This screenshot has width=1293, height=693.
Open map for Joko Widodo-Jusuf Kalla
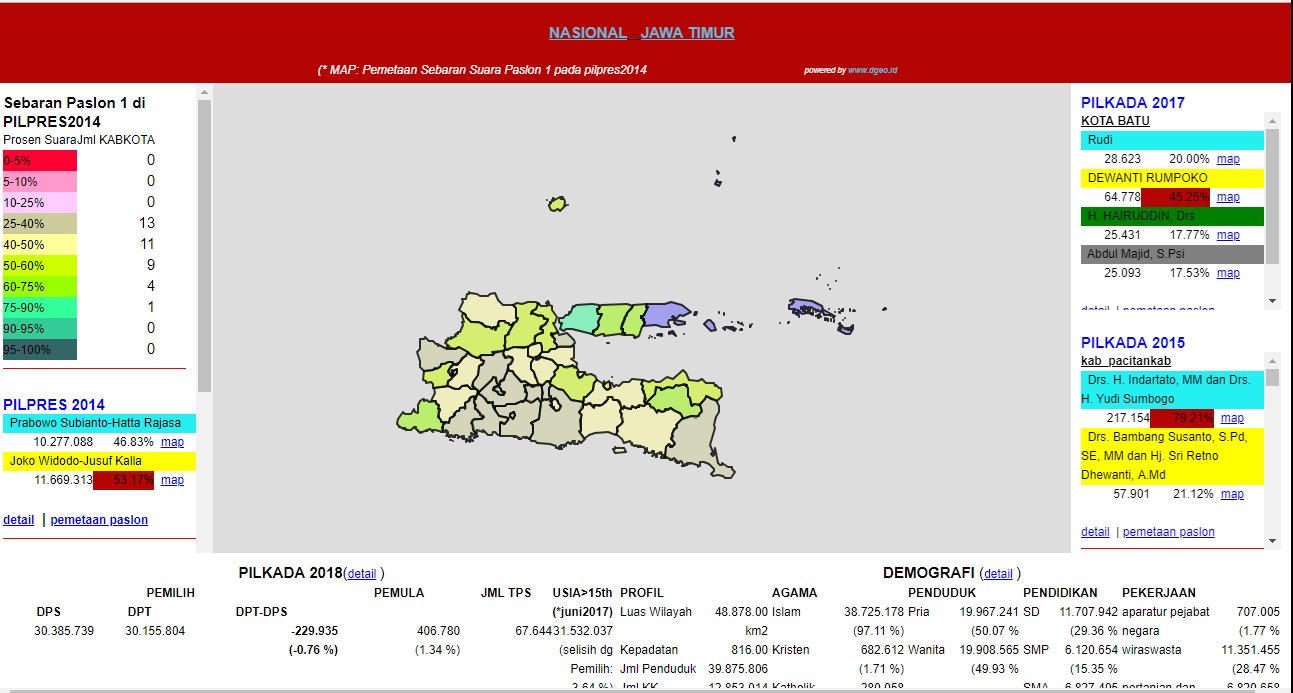point(172,480)
